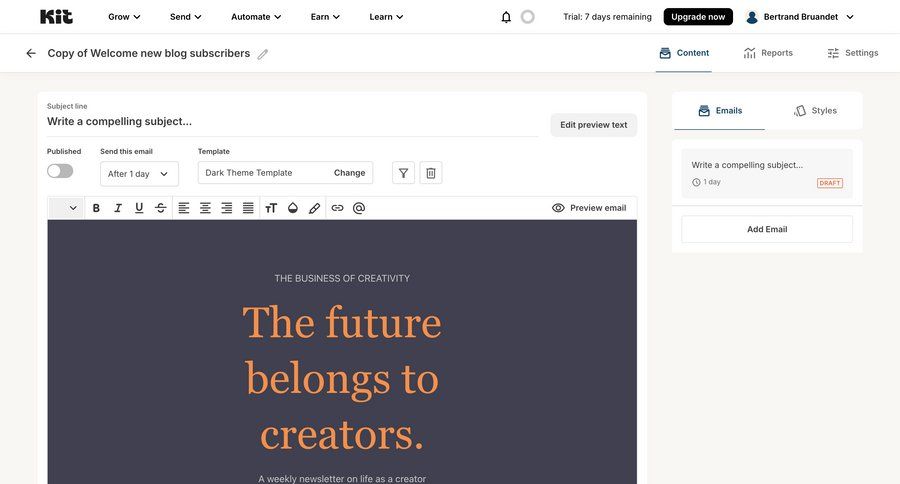The height and width of the screenshot is (484, 900).
Task: Expand the Earn menu
Action: point(325,17)
